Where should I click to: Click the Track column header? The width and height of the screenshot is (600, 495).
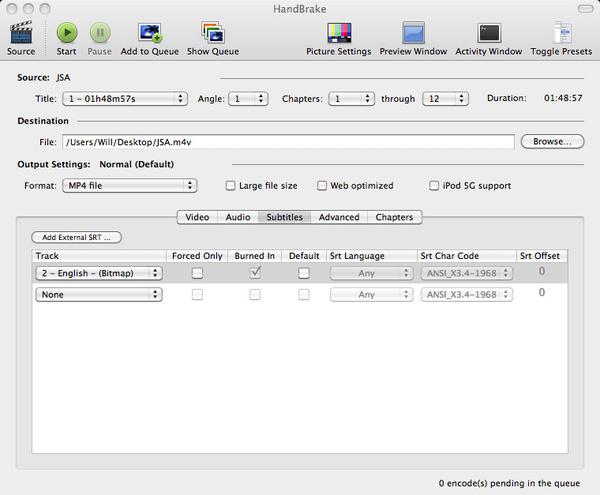pos(99,256)
